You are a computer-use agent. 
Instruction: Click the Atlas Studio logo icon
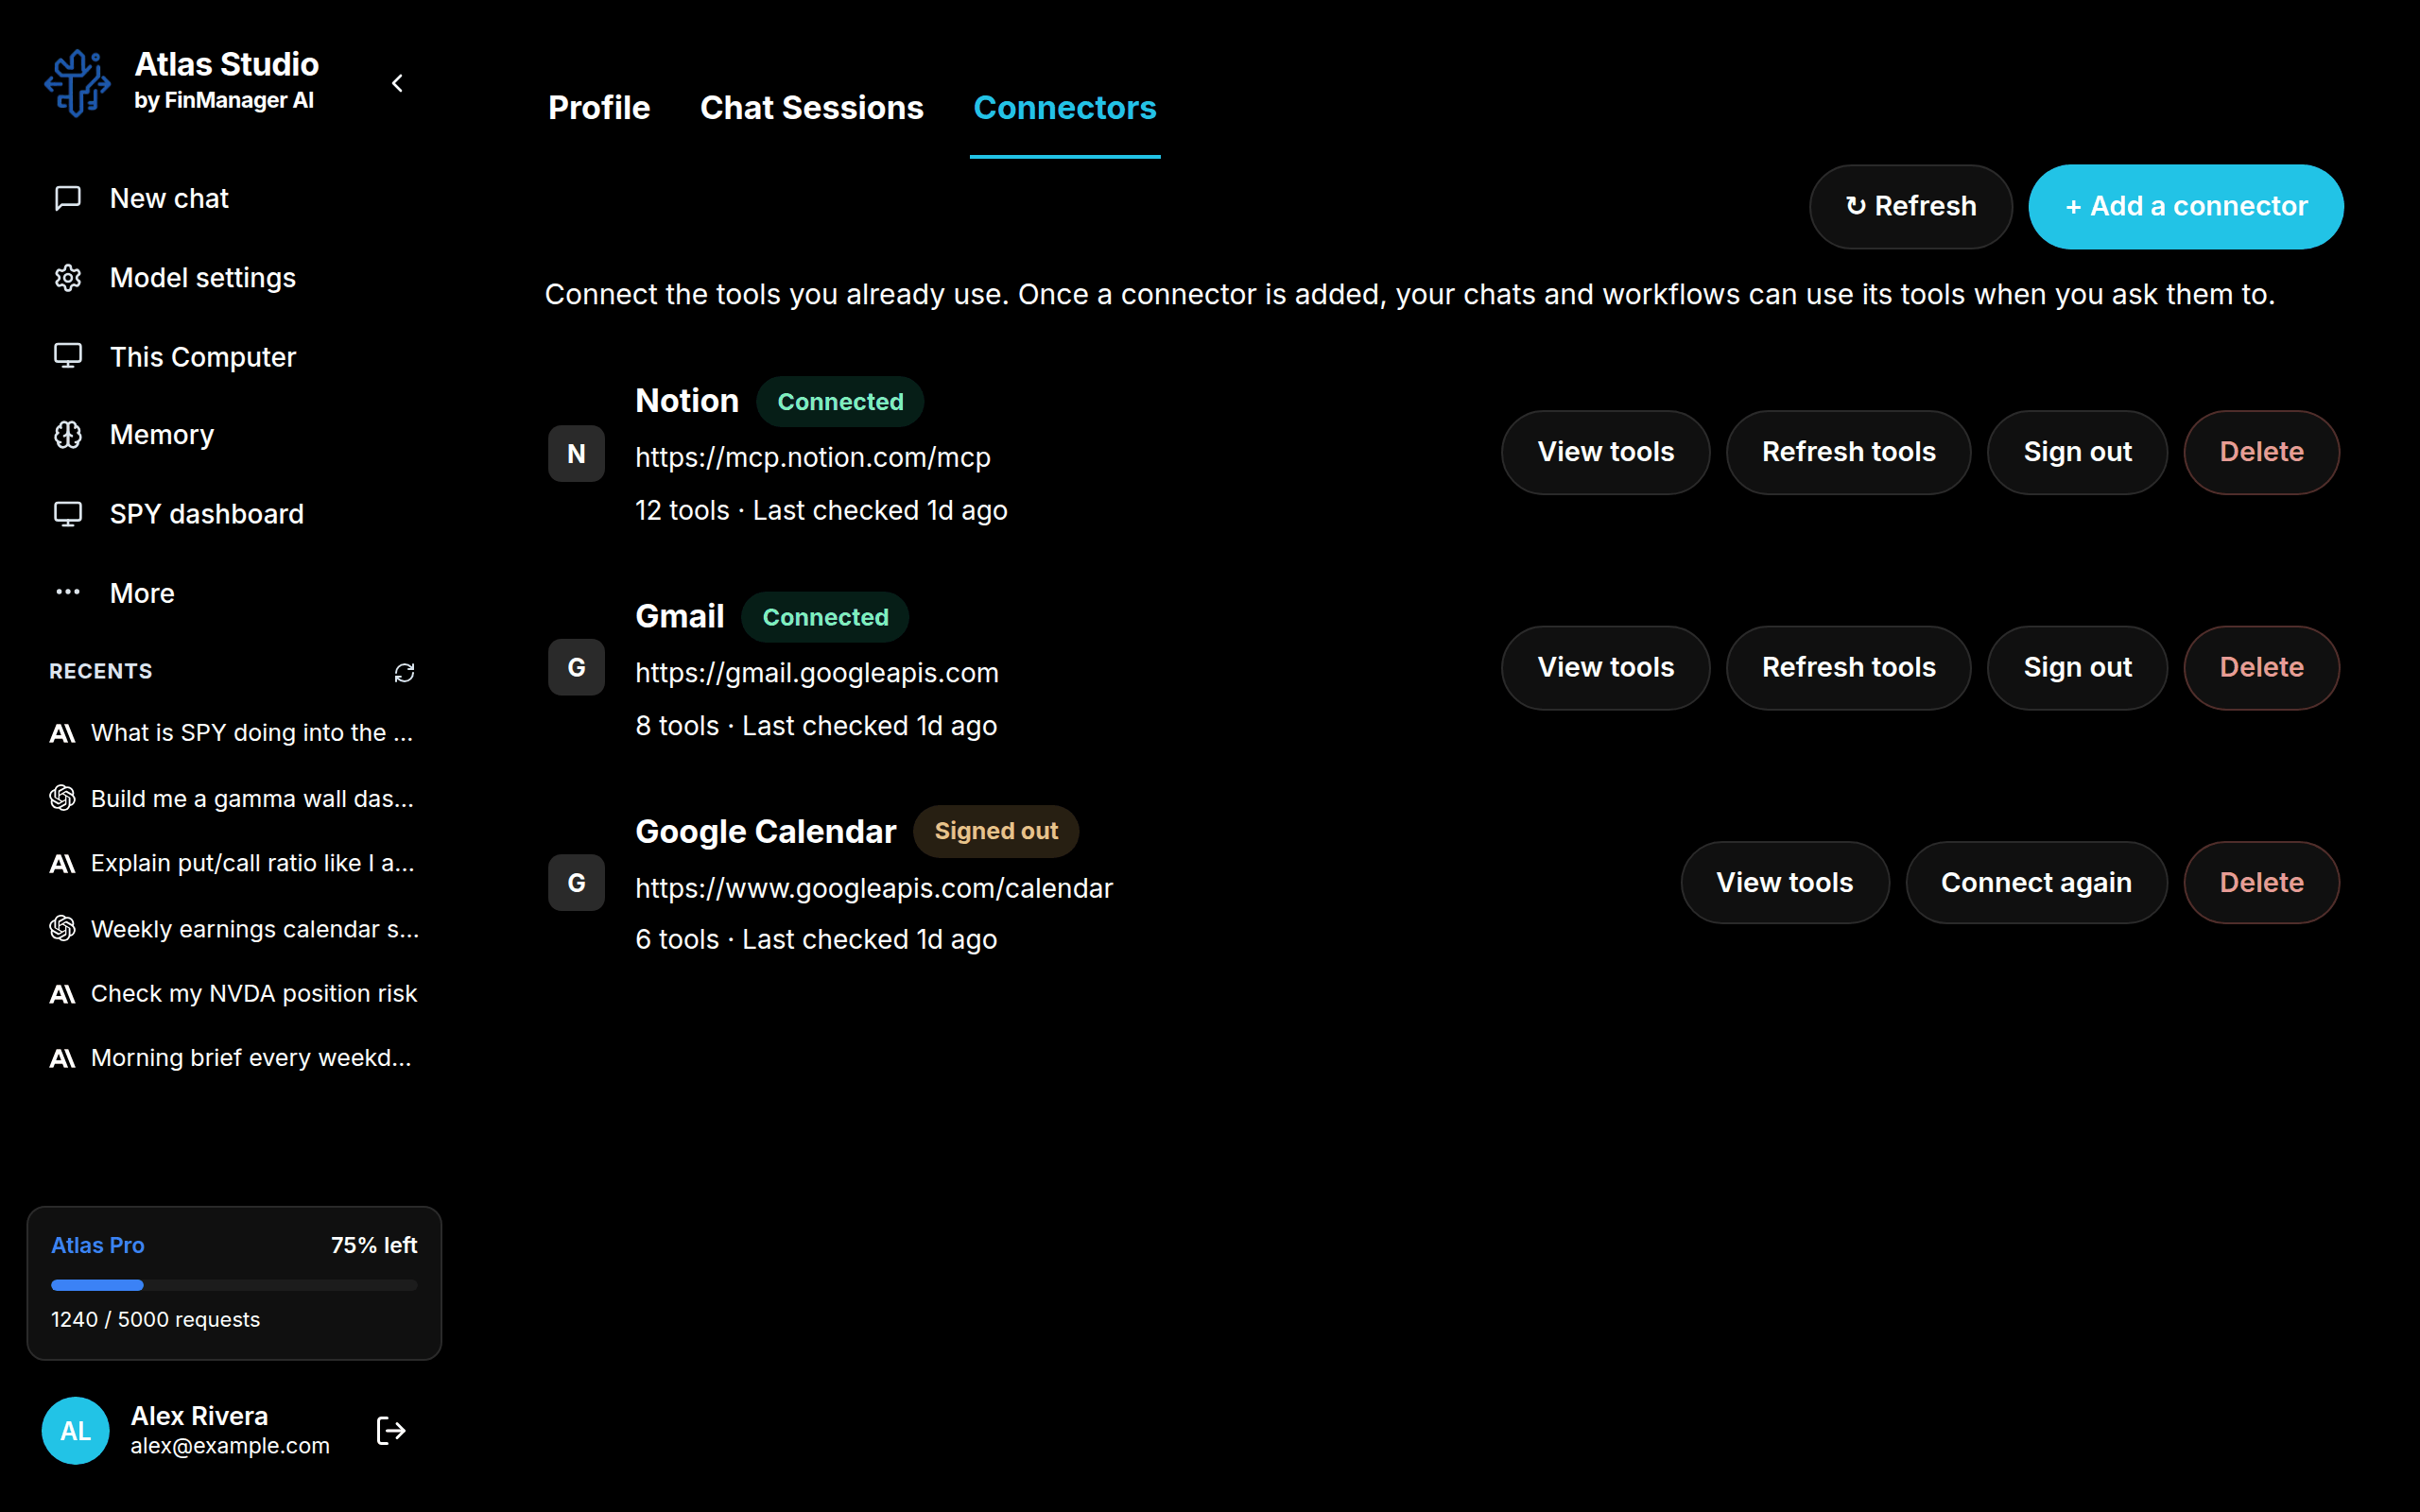[77, 83]
